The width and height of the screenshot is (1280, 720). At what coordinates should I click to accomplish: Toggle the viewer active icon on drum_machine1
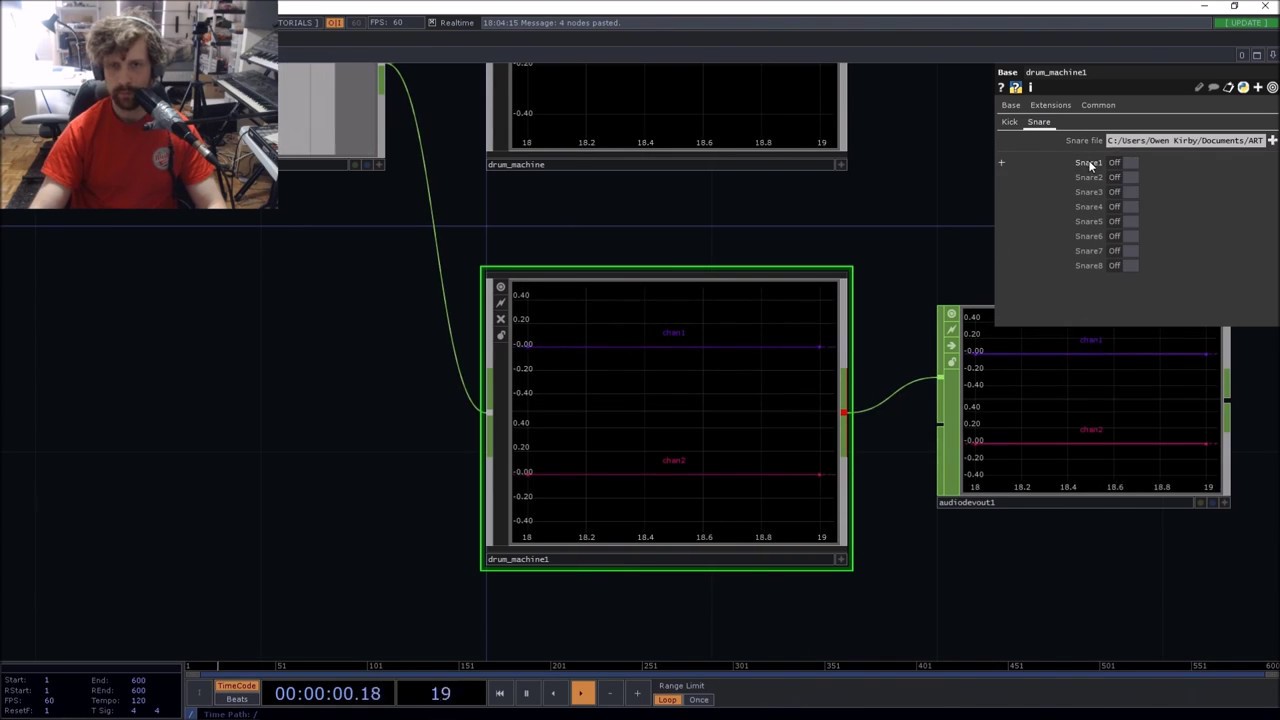pyautogui.click(x=501, y=287)
